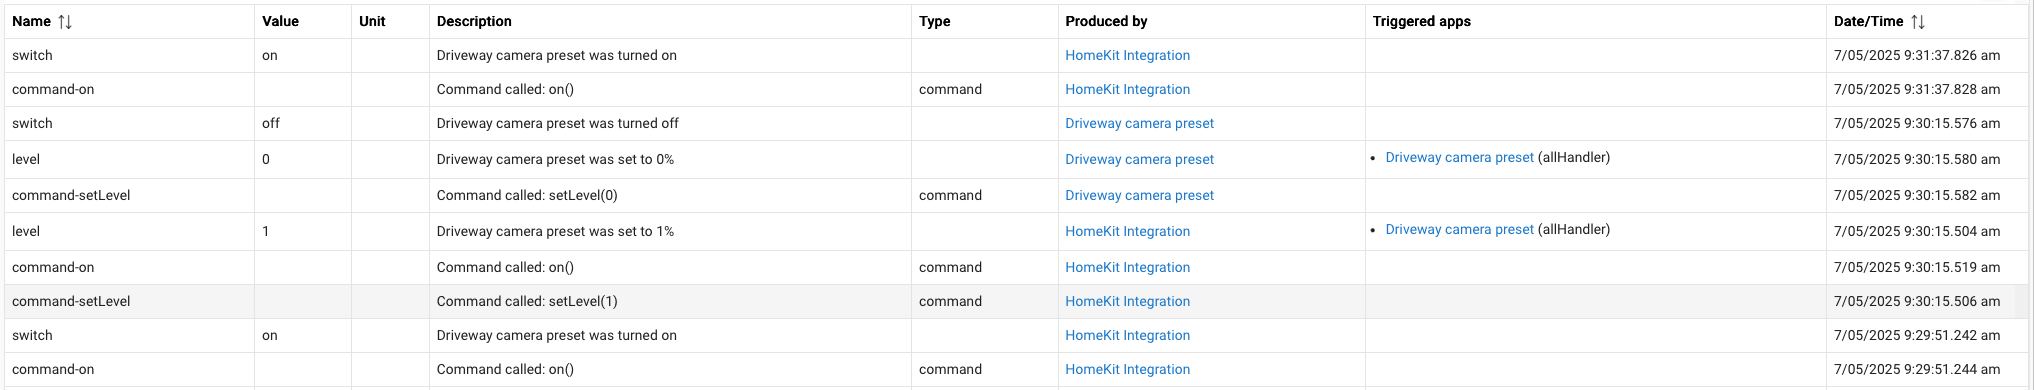This screenshot has height=390, width=2034.
Task: Open HomeKit Integration link in level 1 row
Action: (1127, 231)
